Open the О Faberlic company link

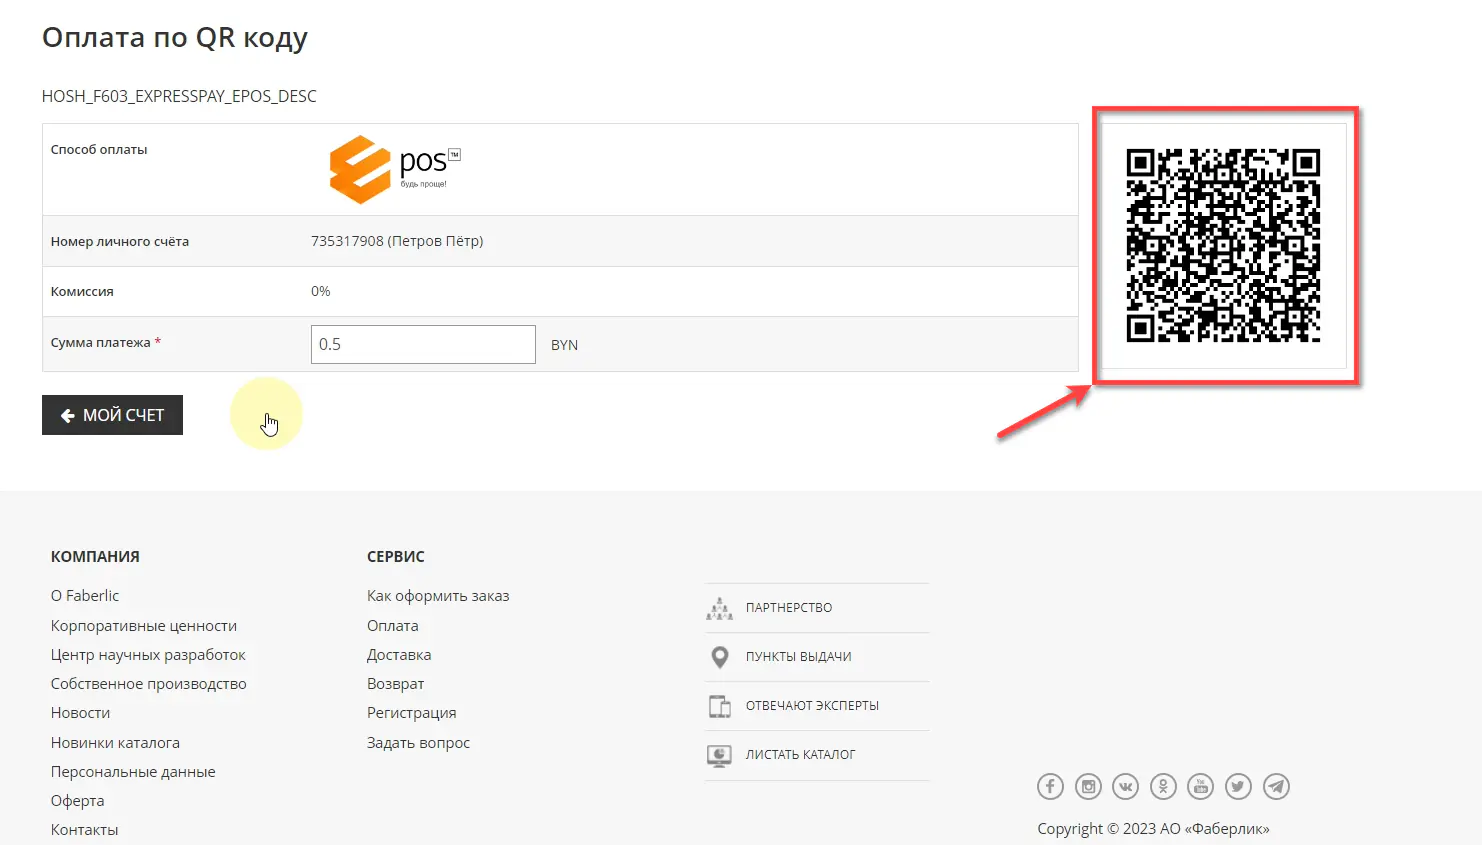click(x=85, y=595)
